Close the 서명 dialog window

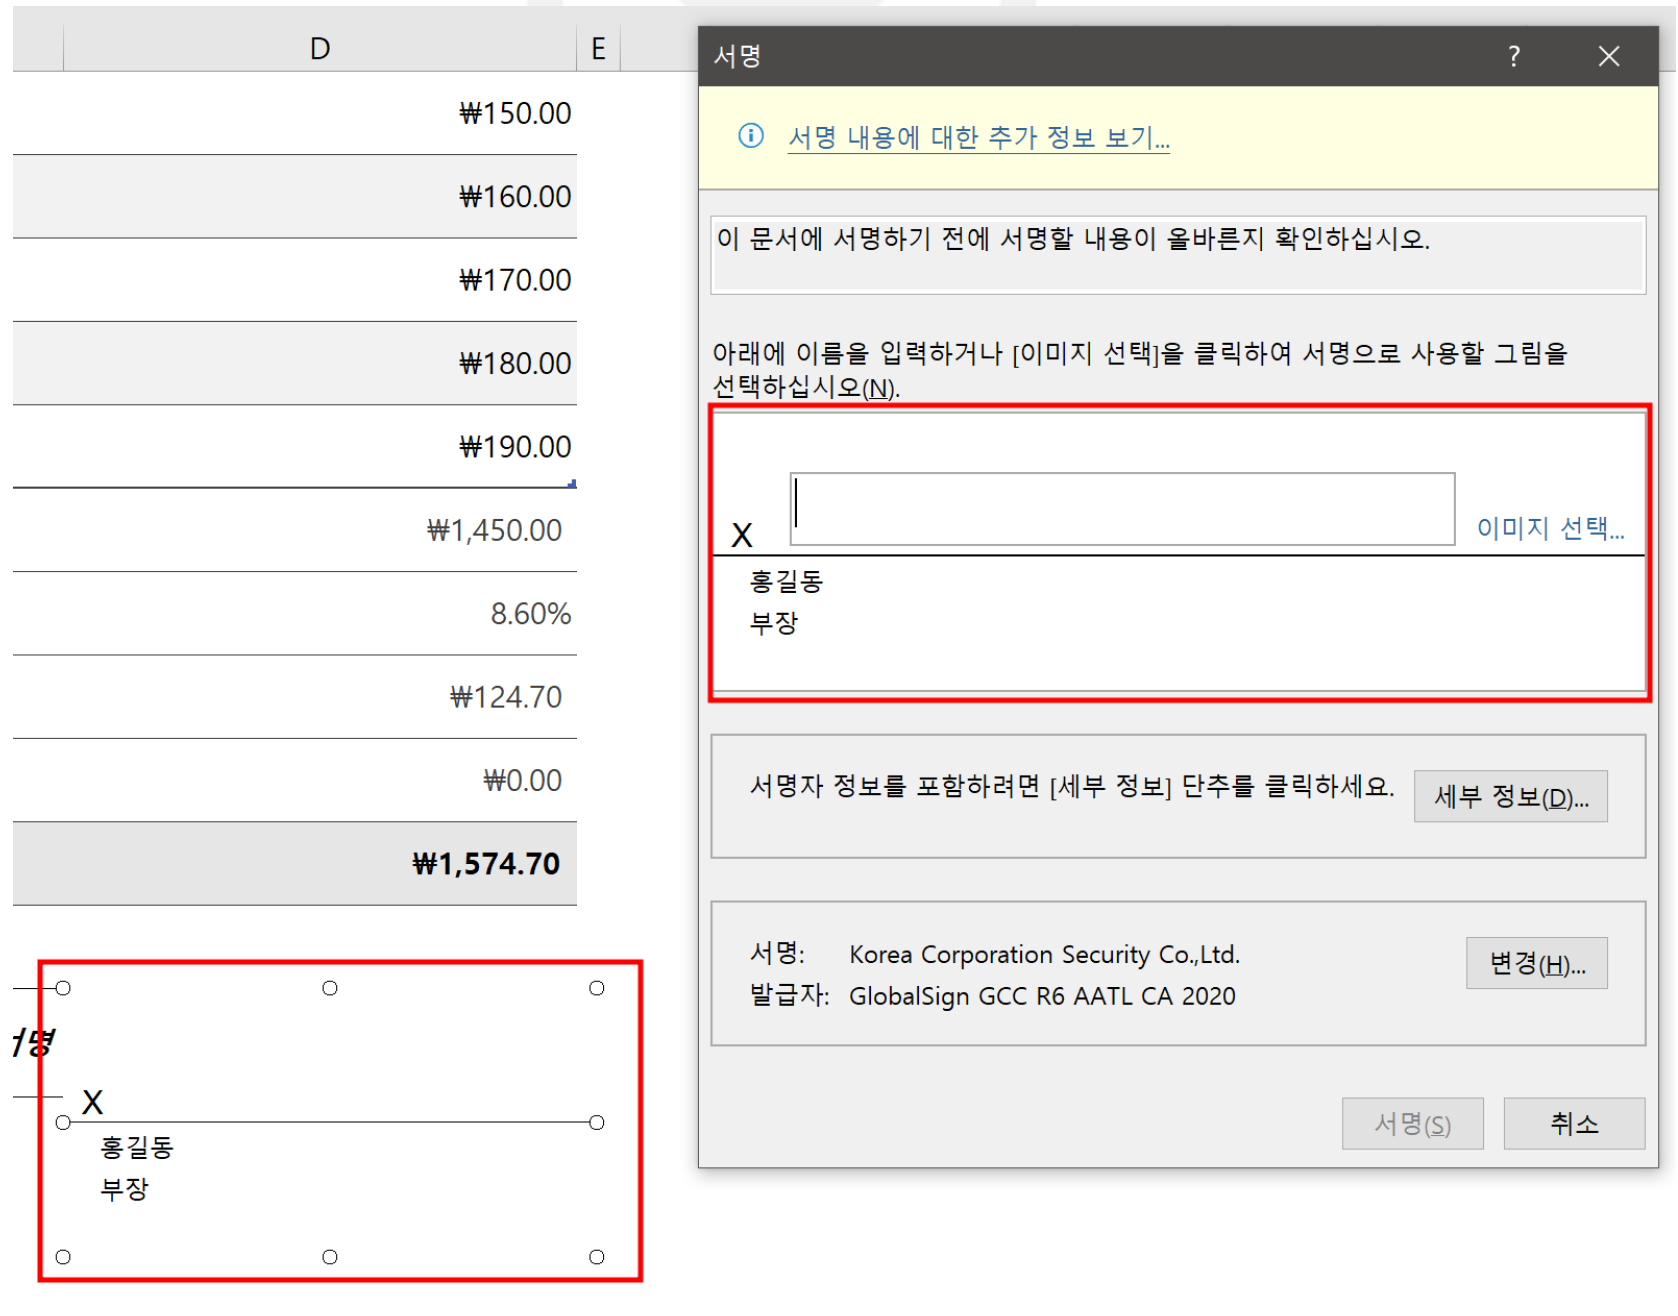click(x=1608, y=56)
